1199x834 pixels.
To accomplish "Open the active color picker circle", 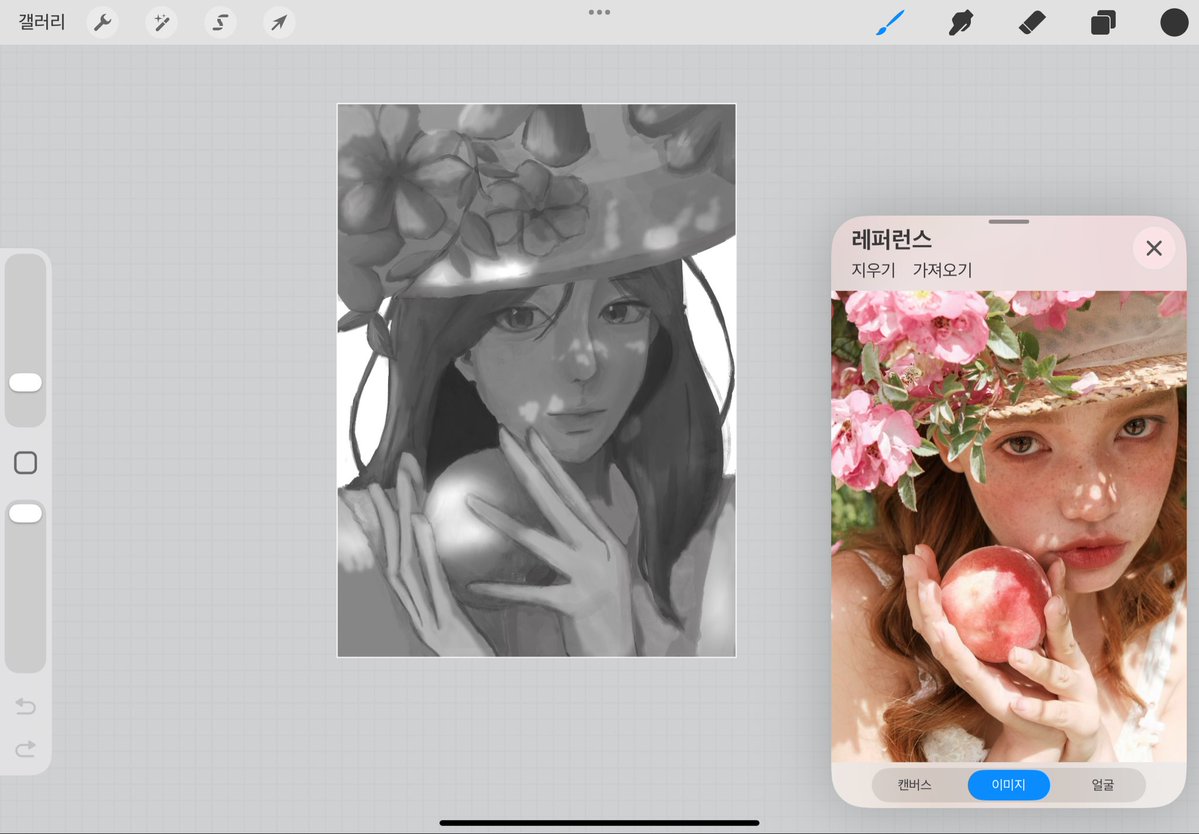I will pyautogui.click(x=1174, y=22).
